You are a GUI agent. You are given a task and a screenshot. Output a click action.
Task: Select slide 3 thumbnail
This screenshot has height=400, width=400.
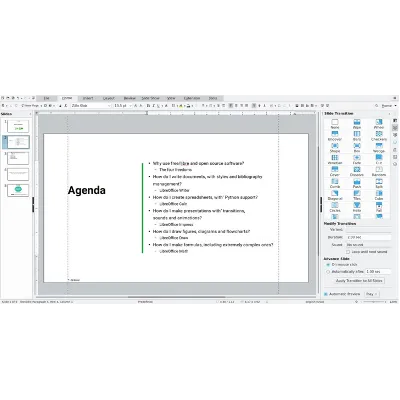[x=18, y=158]
